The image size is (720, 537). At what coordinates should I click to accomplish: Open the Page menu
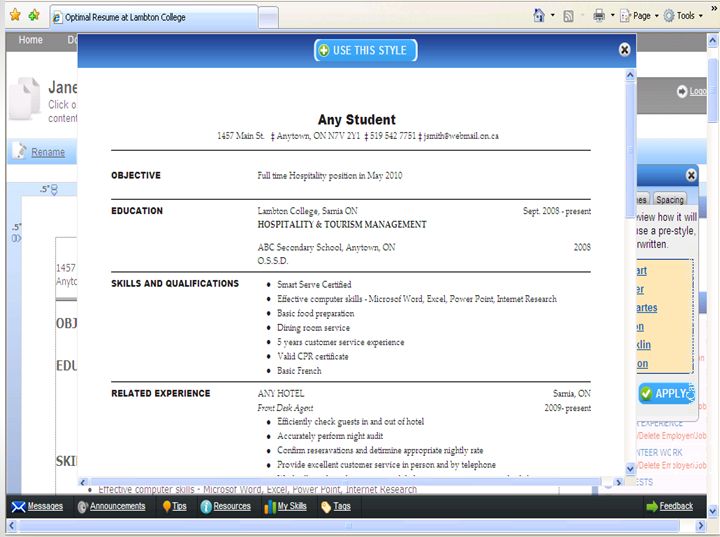pos(639,16)
